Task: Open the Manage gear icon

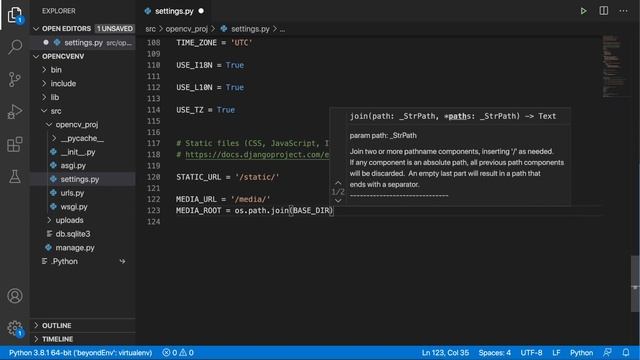Action: (15, 328)
